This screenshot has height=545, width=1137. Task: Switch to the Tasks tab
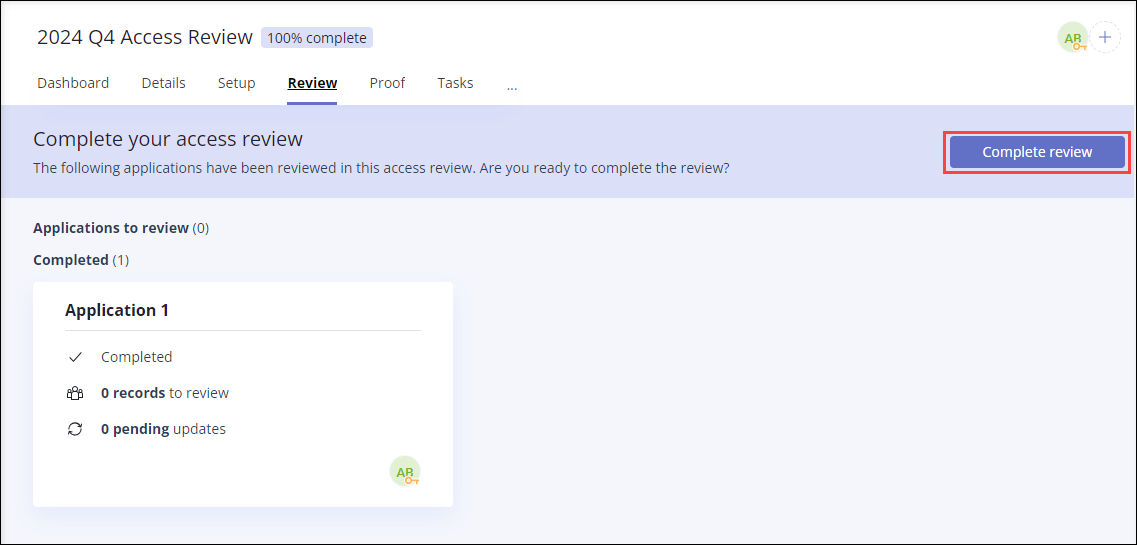455,83
